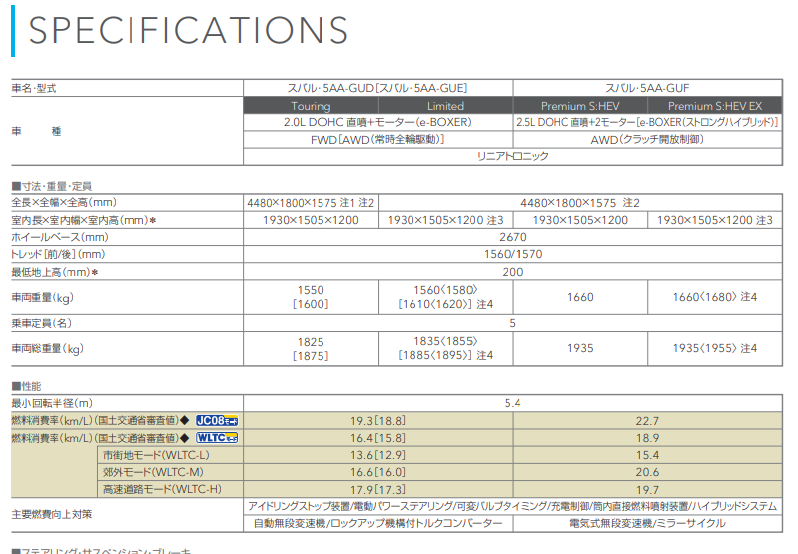
Task: Click the WLTC mode badge icon
Action: [x=217, y=438]
